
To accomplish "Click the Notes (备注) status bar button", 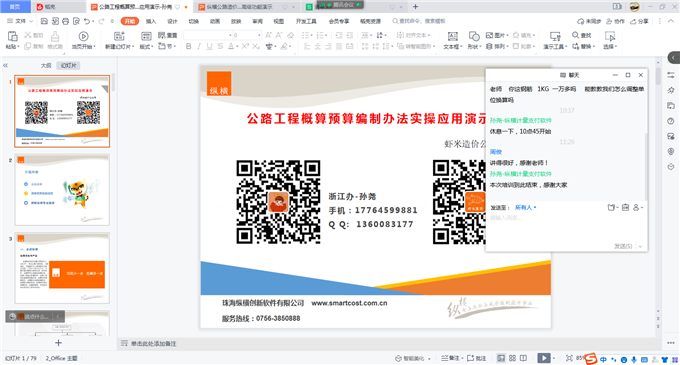I will [x=451, y=358].
